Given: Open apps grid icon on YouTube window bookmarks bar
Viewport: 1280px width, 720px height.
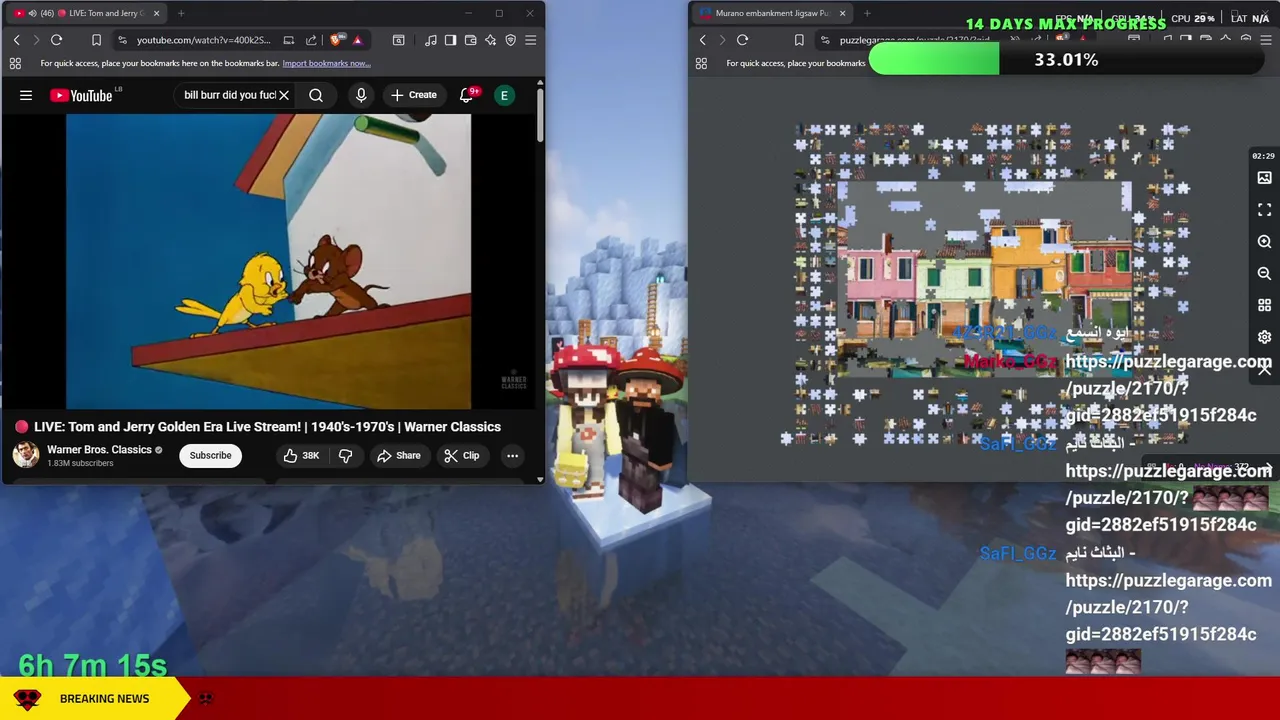Looking at the screenshot, I should (15, 63).
